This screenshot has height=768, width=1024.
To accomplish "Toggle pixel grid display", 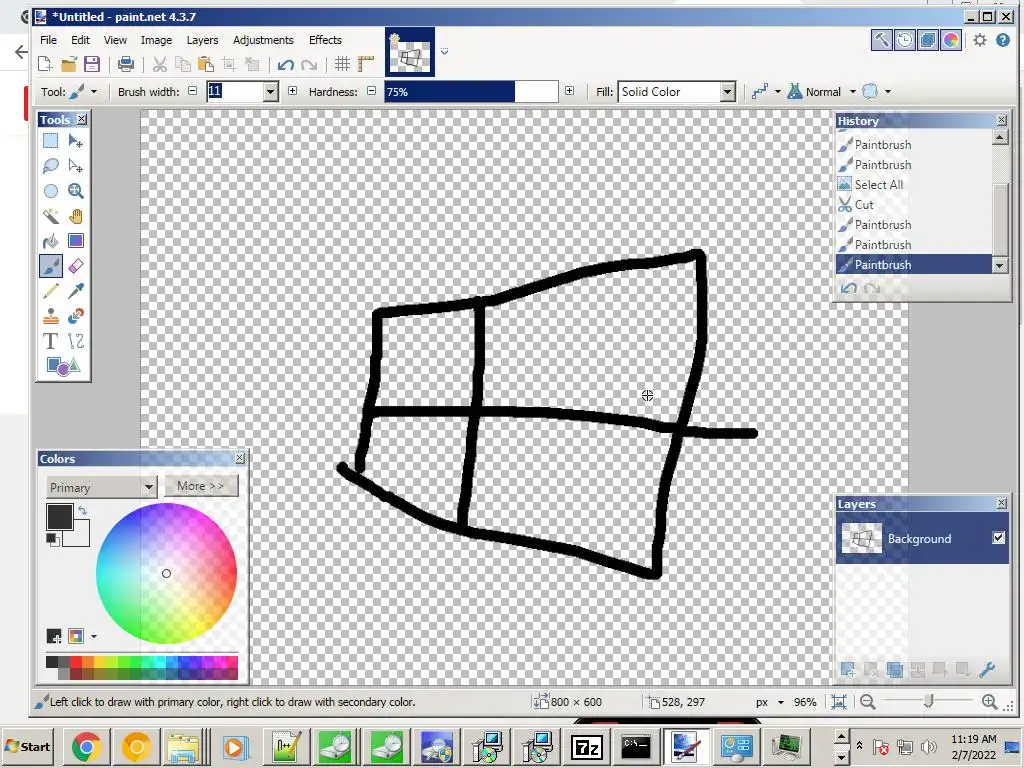I will click(x=342, y=64).
